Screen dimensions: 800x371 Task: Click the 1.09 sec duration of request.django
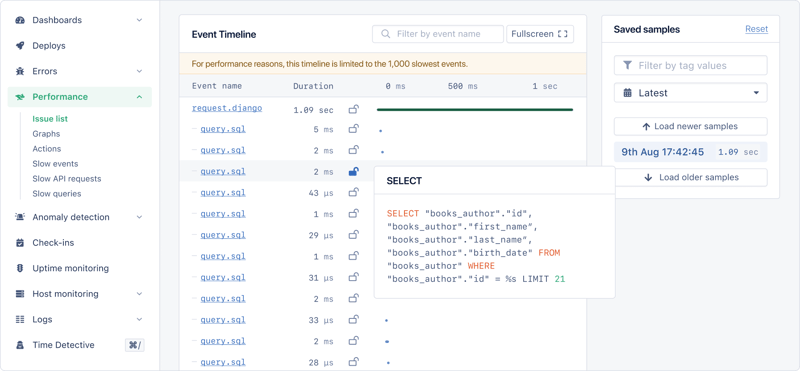coord(313,110)
